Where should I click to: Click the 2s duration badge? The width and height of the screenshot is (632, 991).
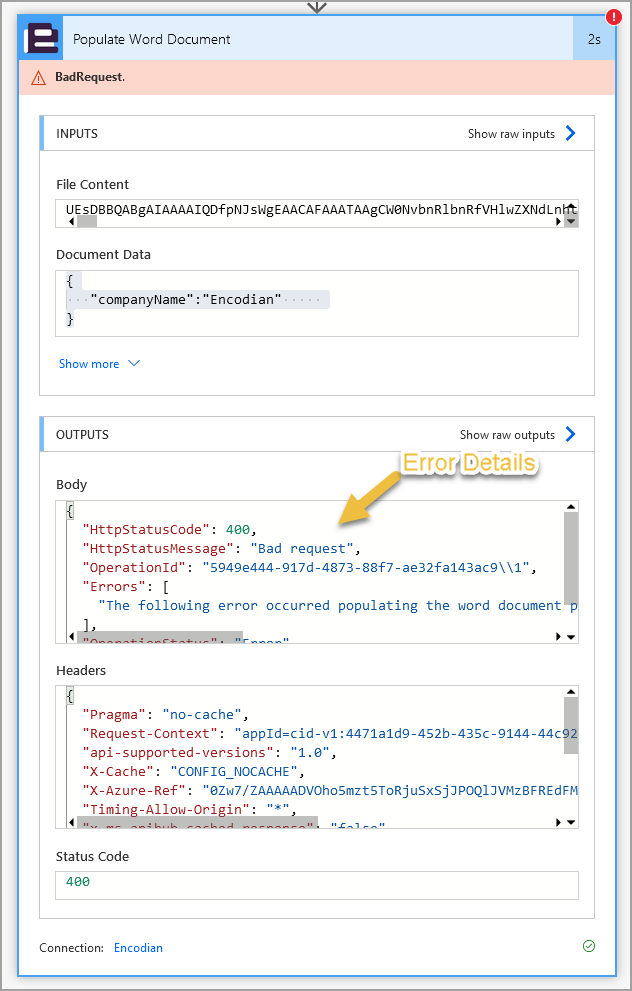point(594,39)
